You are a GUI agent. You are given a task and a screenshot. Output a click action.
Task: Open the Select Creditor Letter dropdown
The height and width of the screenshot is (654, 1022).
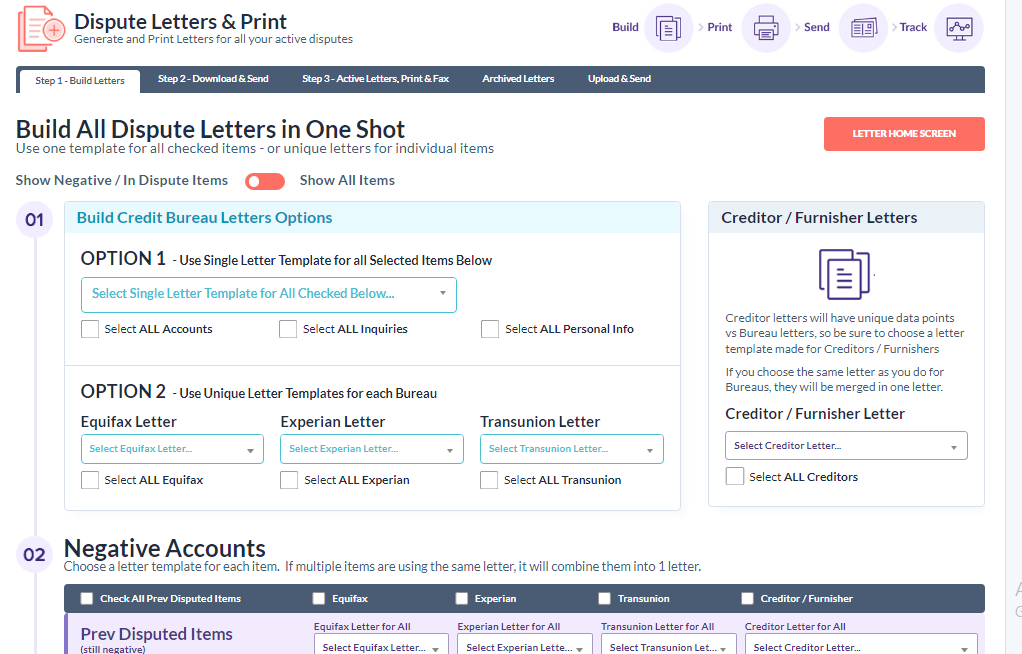click(845, 445)
